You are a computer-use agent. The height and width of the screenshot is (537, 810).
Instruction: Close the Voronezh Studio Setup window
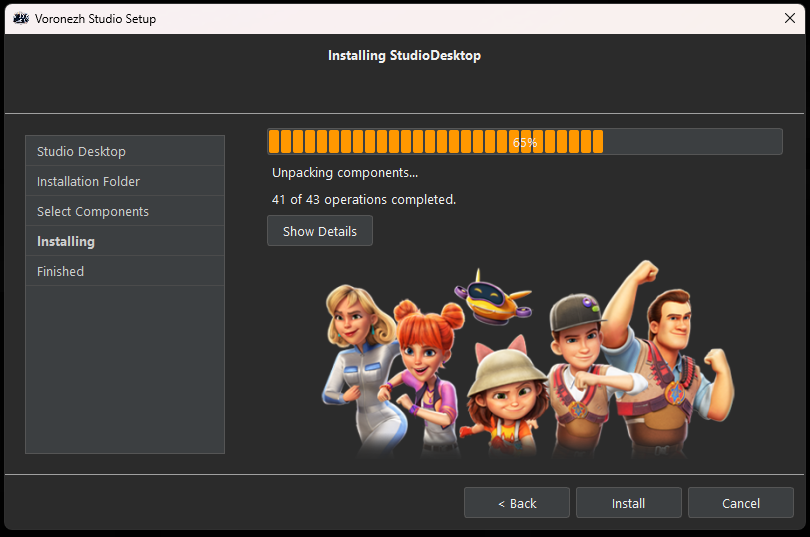pos(789,18)
